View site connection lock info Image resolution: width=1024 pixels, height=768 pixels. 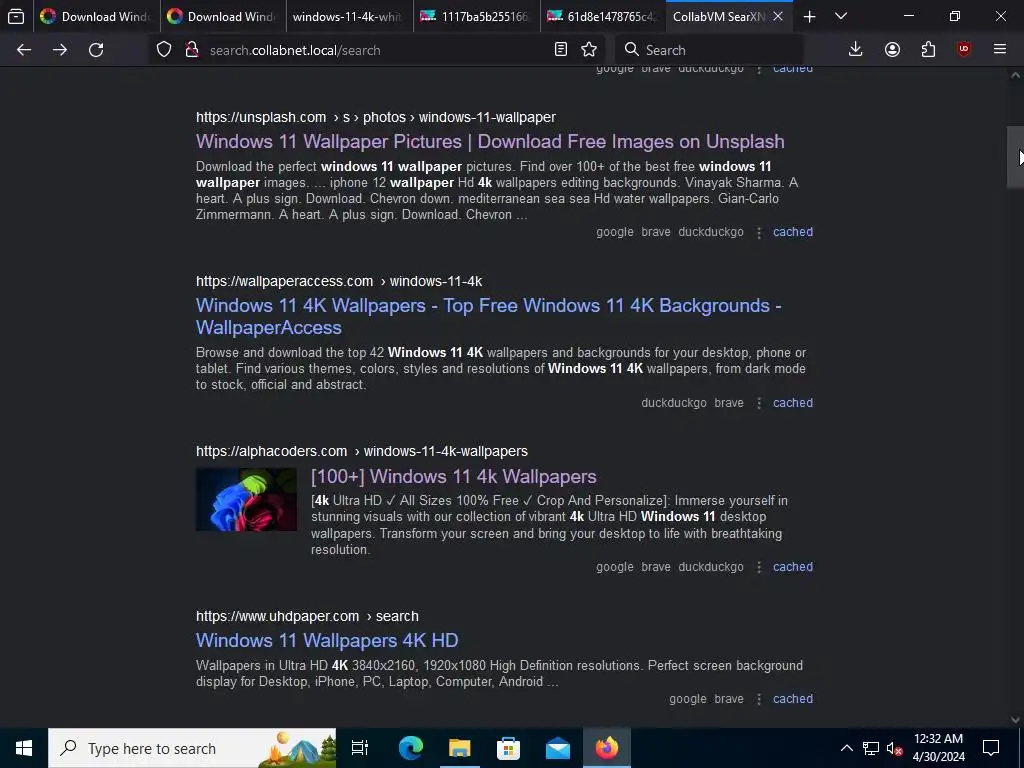point(191,50)
